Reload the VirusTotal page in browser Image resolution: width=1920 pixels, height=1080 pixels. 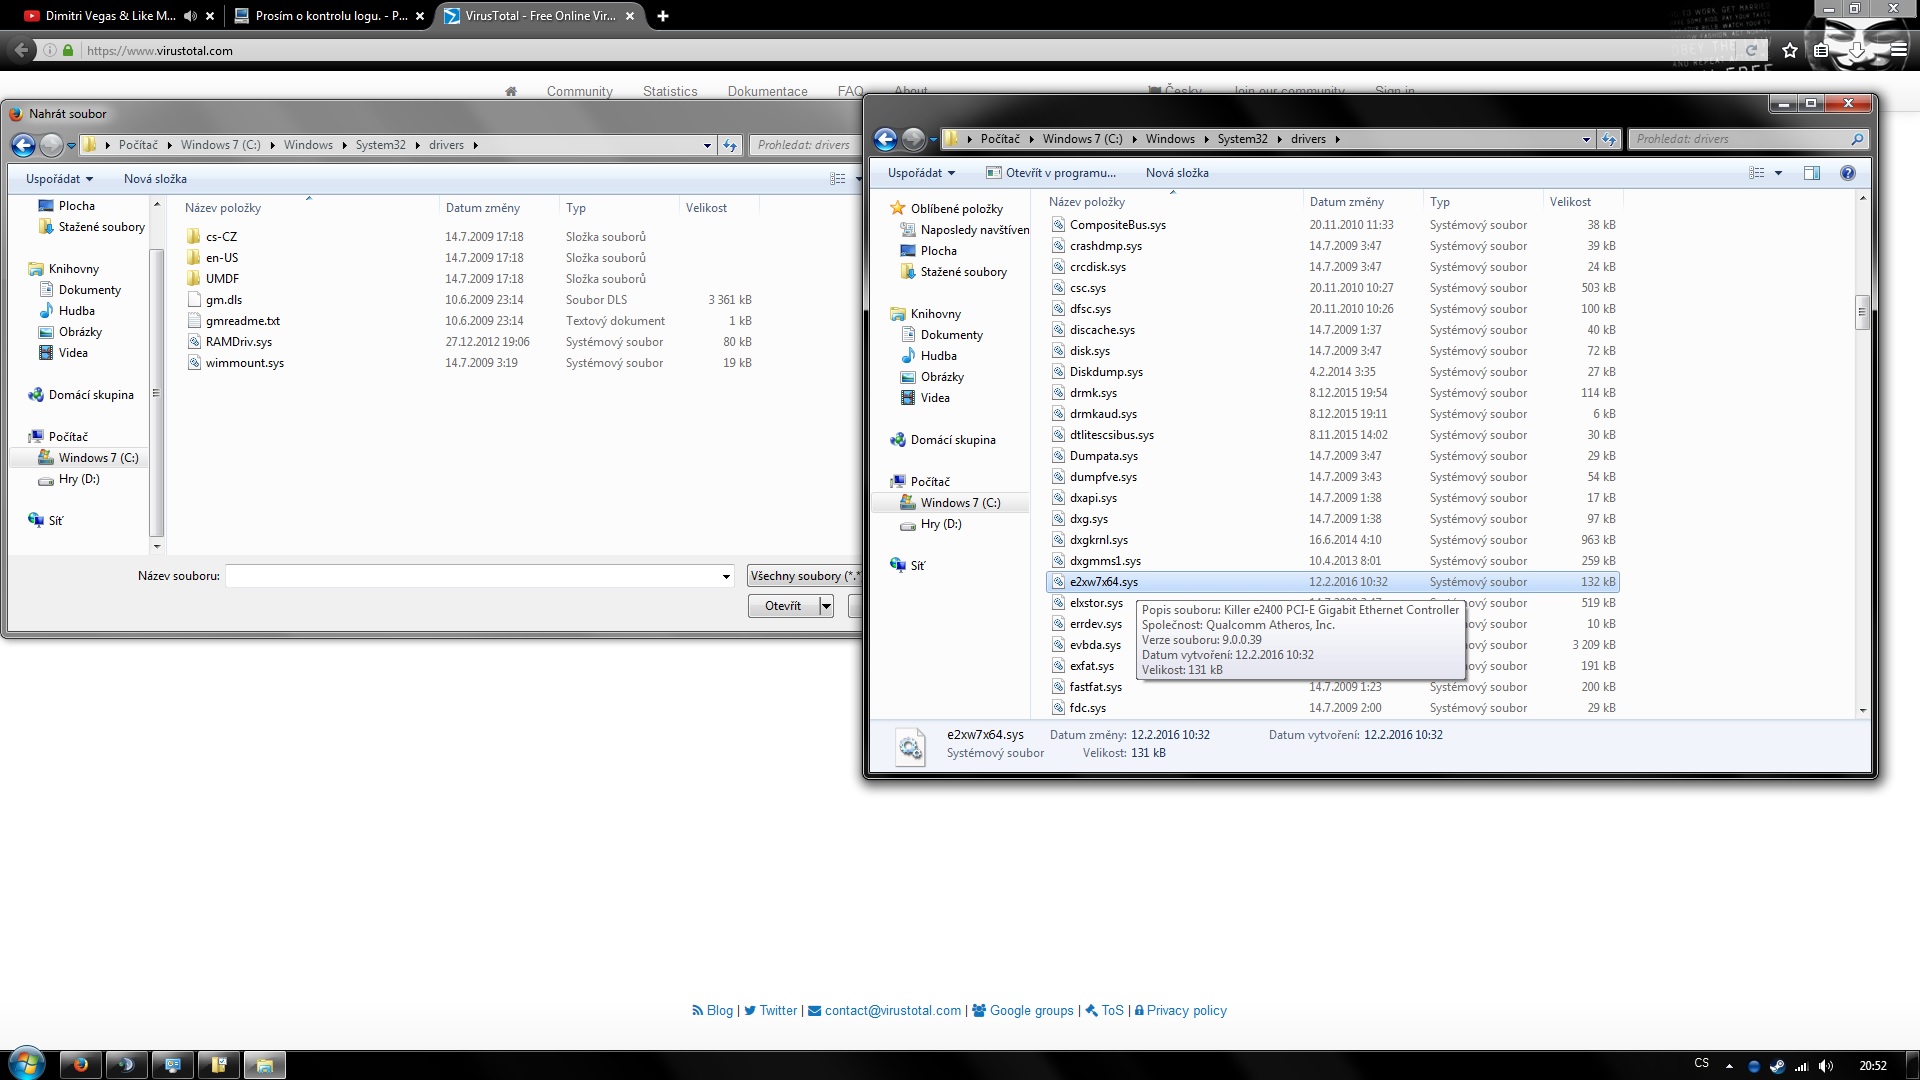pos(1751,50)
